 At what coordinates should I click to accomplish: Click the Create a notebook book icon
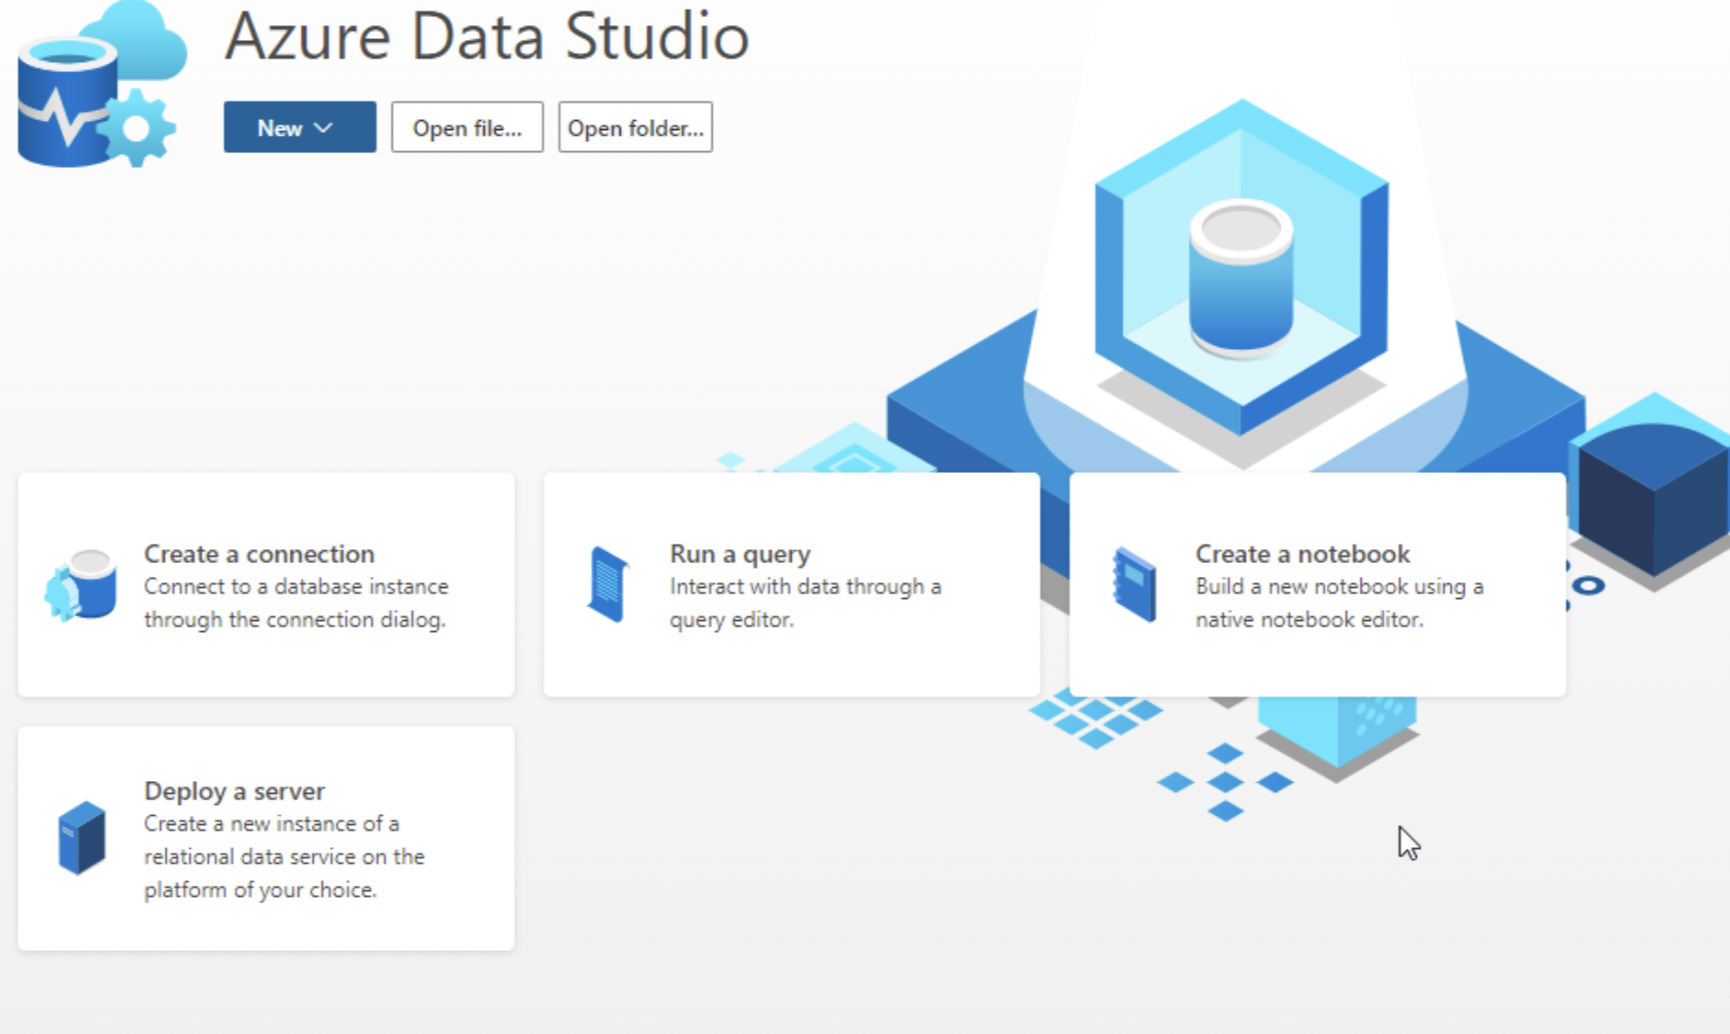pyautogui.click(x=1133, y=586)
